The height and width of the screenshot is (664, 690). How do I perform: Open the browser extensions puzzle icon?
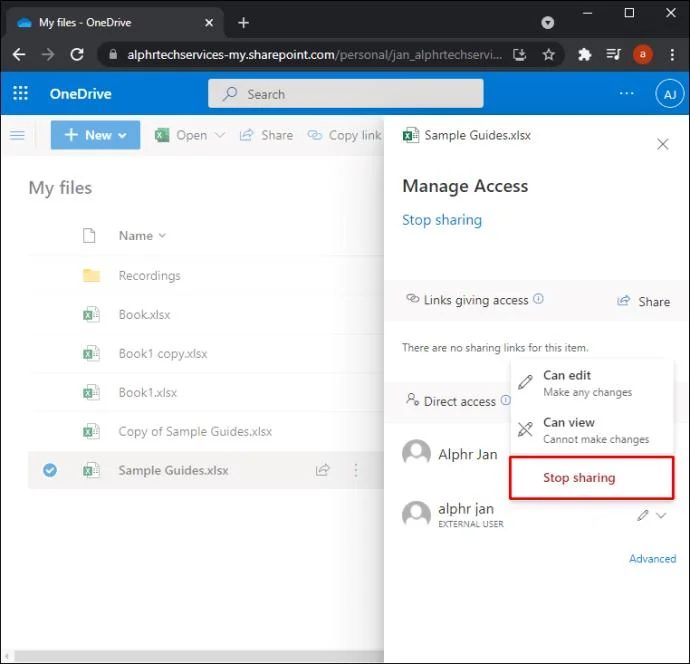pos(584,55)
